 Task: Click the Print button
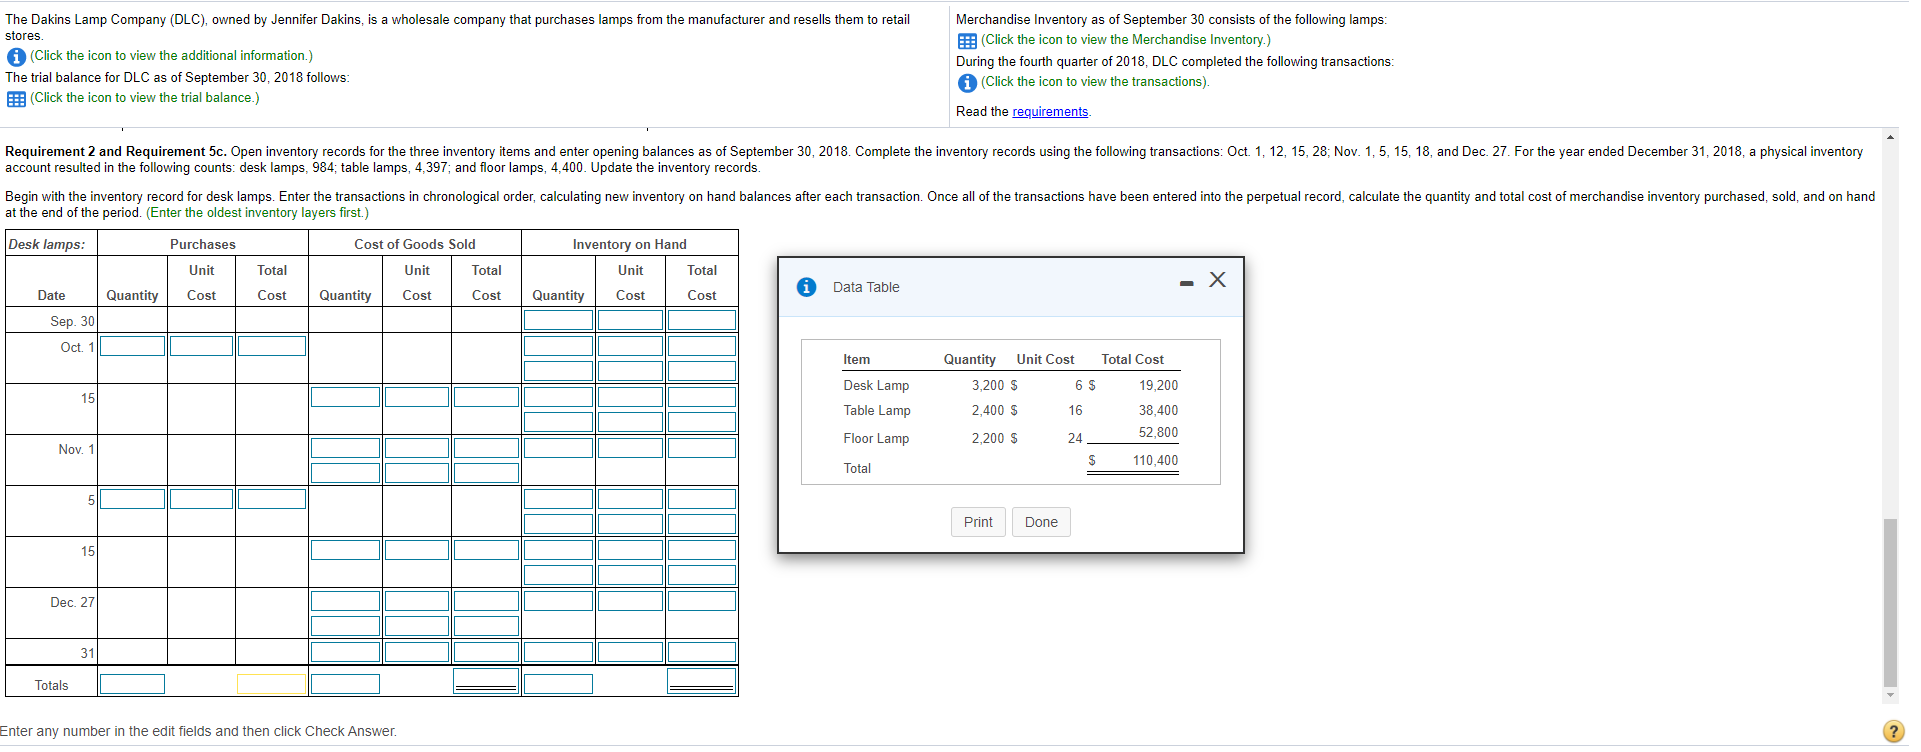coord(978,522)
